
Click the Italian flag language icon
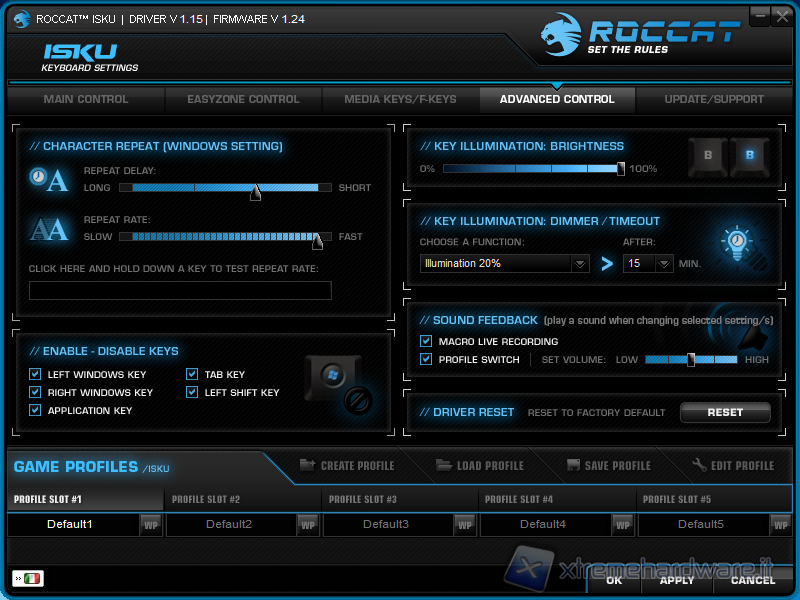click(33, 579)
